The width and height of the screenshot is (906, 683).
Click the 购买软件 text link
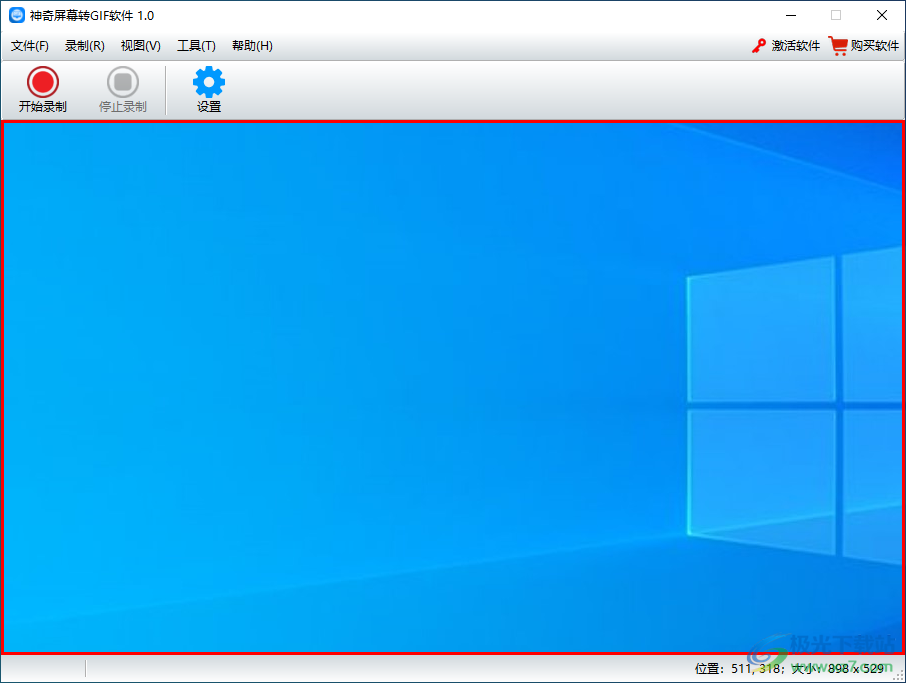875,46
